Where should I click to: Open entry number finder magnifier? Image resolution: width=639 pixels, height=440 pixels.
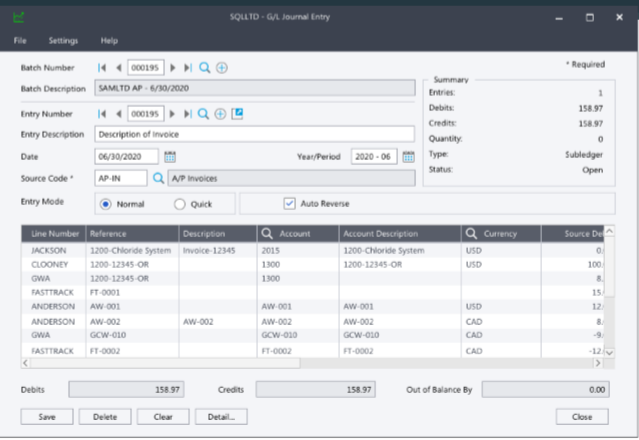(204, 113)
